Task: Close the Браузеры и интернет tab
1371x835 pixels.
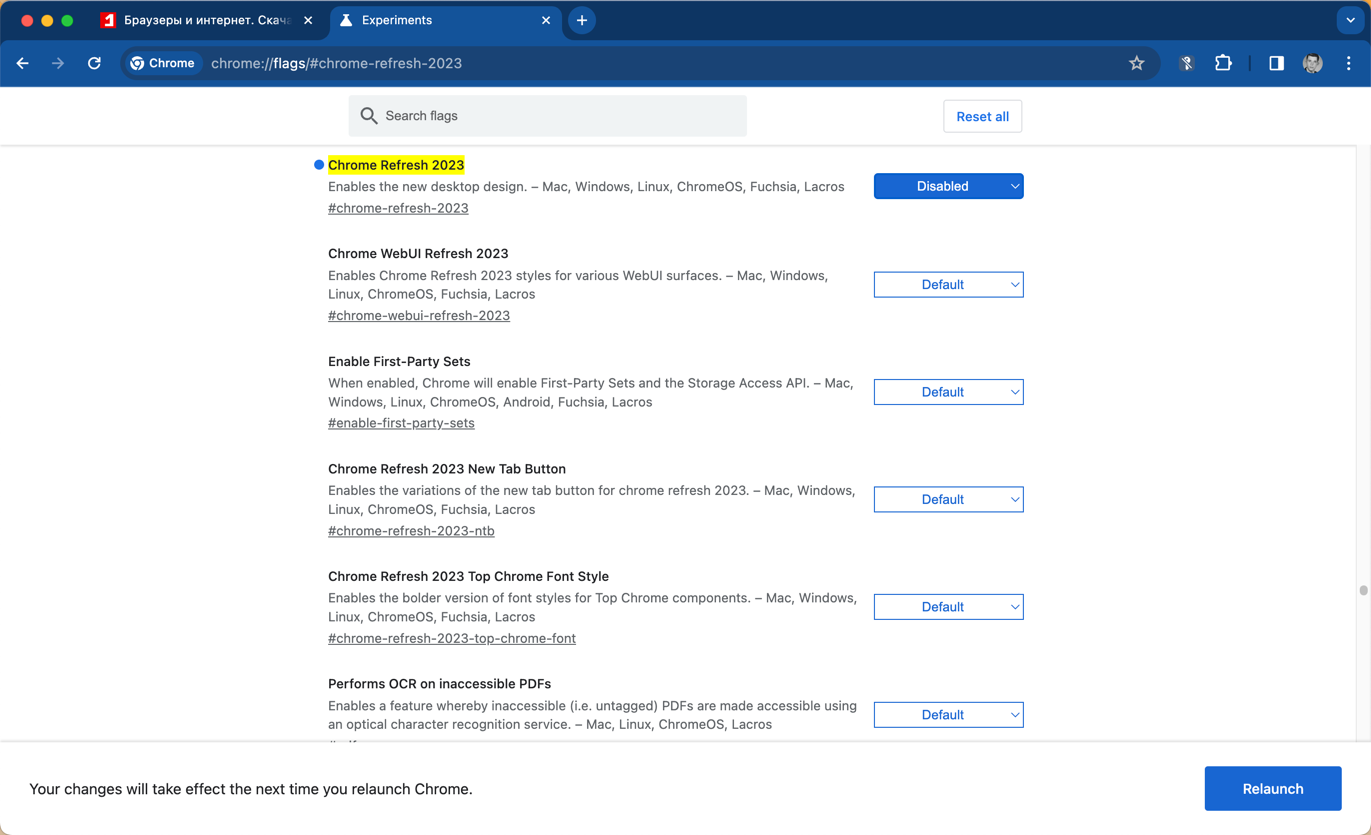Action: point(308,20)
